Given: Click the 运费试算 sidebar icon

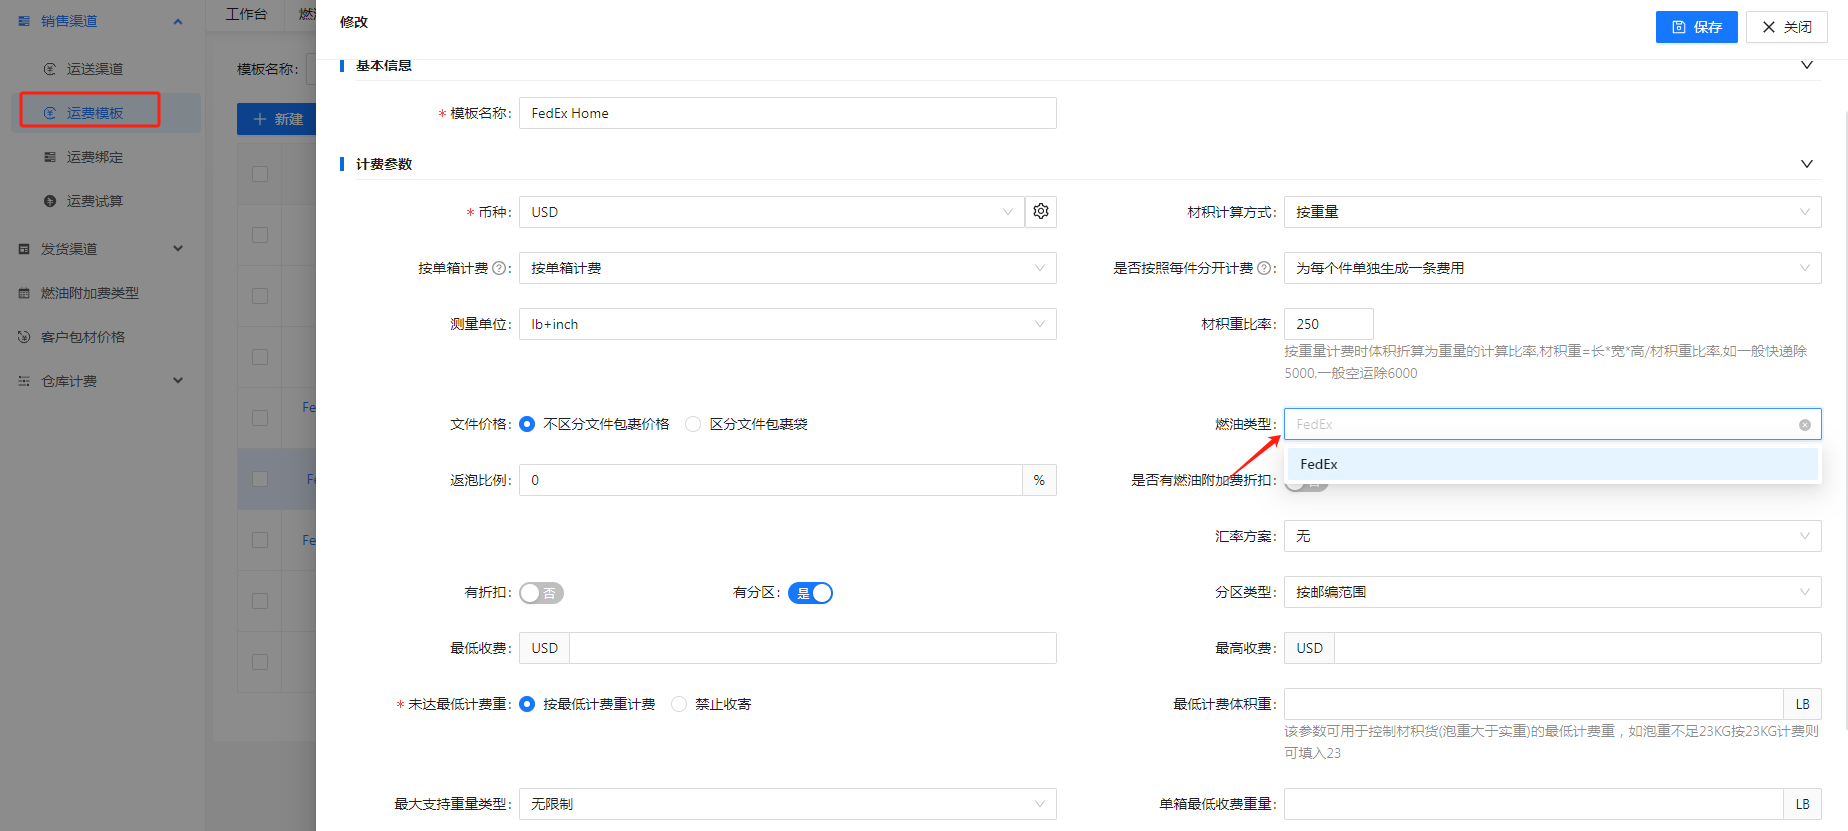Looking at the screenshot, I should pos(50,201).
